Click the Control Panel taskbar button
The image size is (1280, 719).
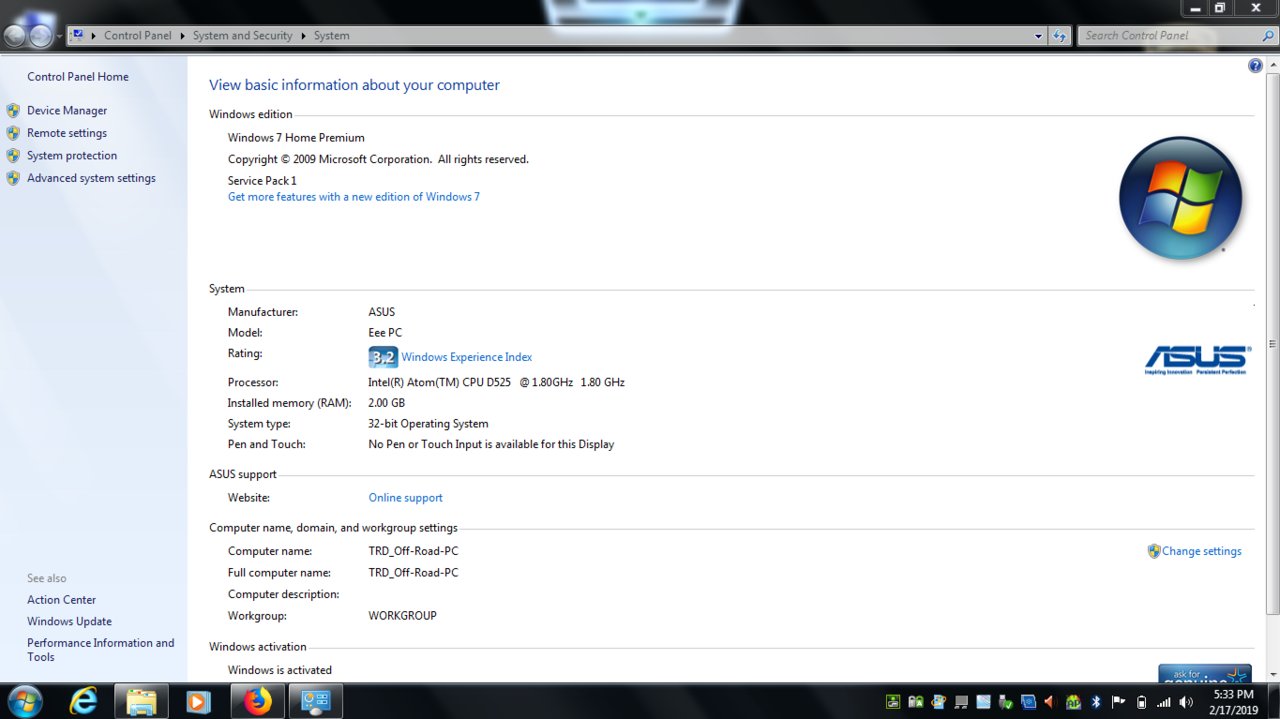coord(316,702)
